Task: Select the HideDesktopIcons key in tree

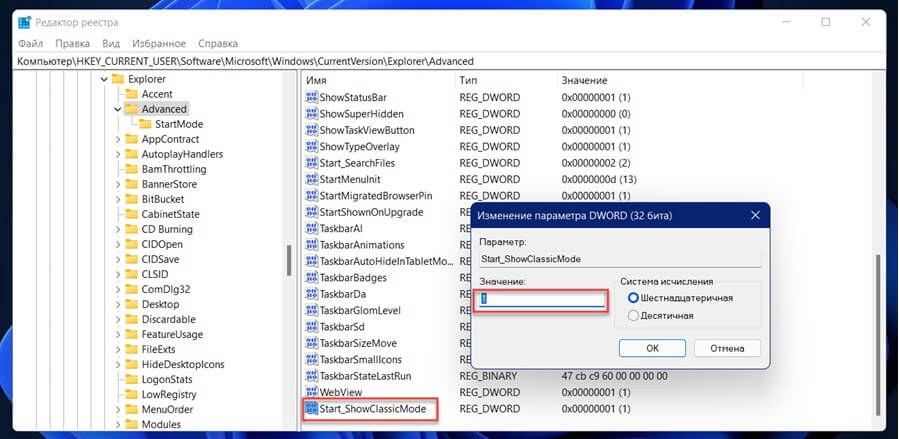Action: click(183, 364)
